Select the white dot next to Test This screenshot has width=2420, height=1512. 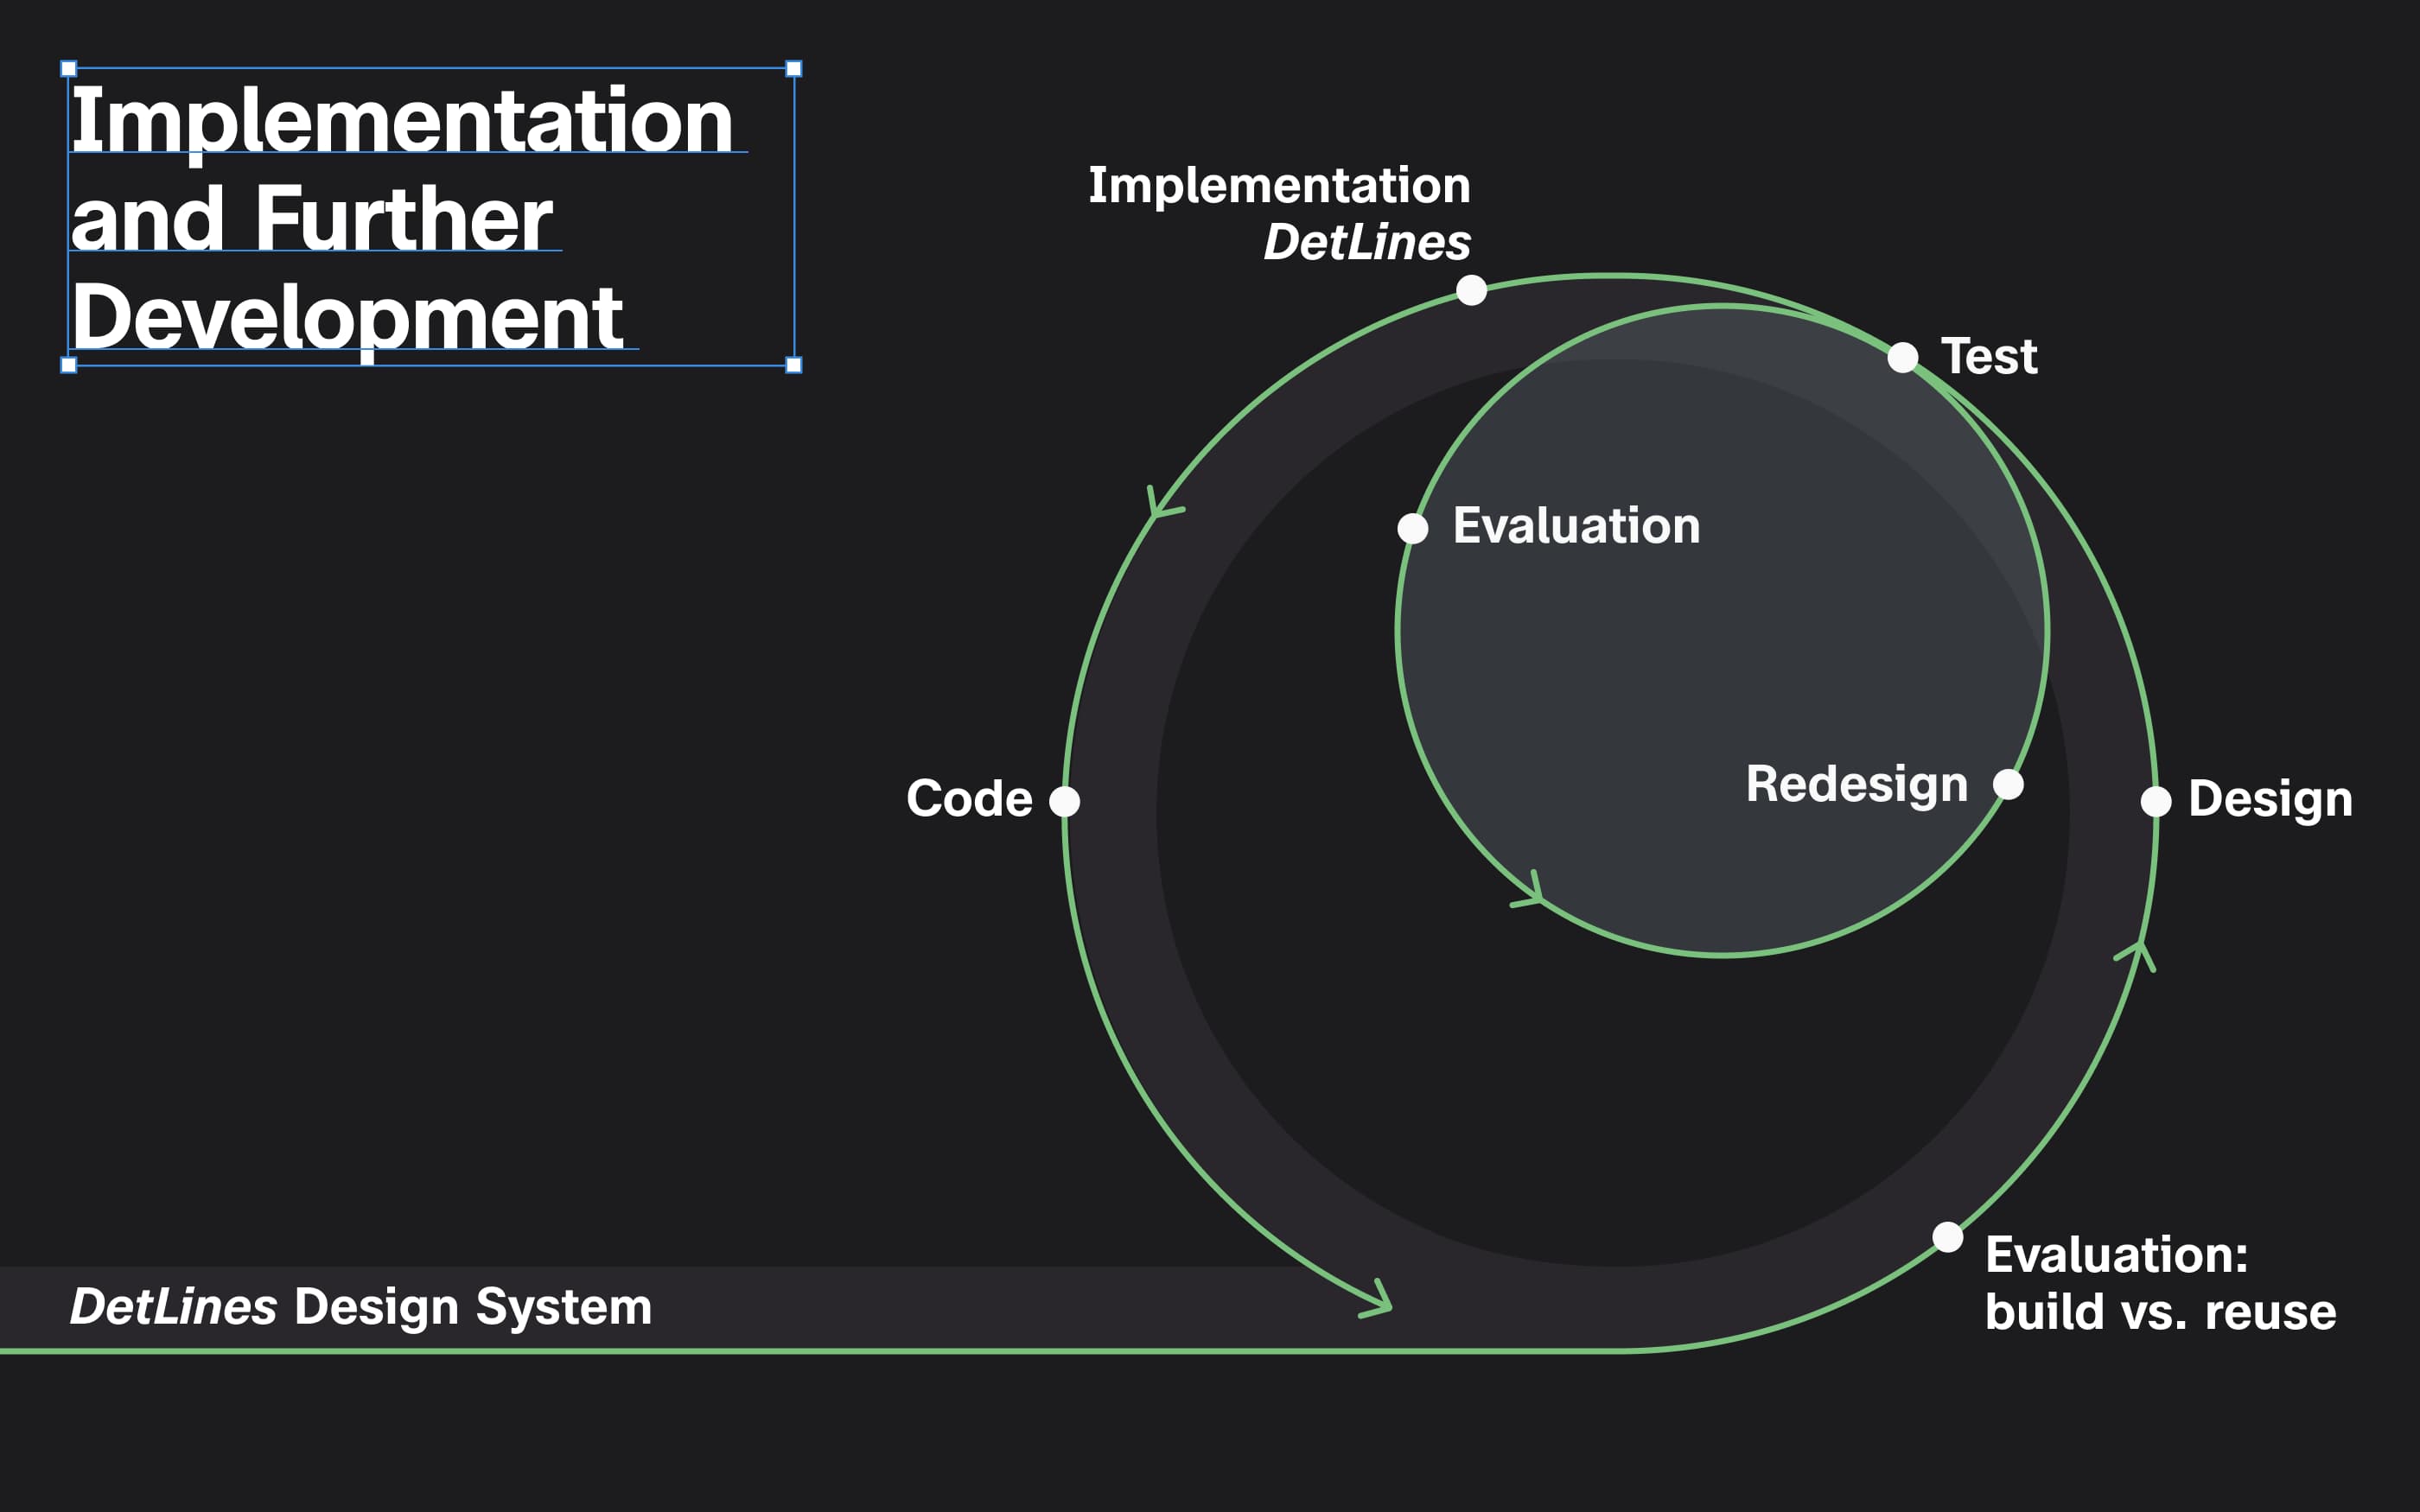1903,357
